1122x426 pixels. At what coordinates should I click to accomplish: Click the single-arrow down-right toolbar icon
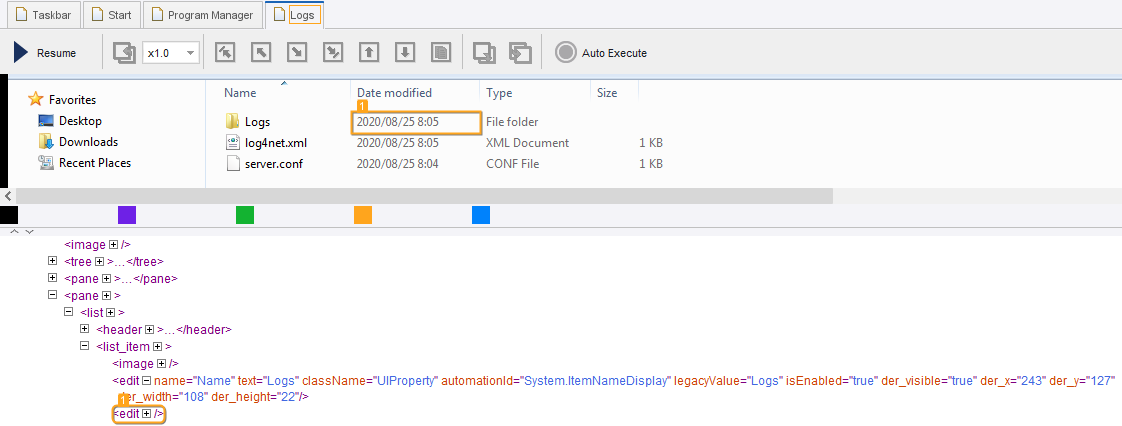click(x=297, y=53)
